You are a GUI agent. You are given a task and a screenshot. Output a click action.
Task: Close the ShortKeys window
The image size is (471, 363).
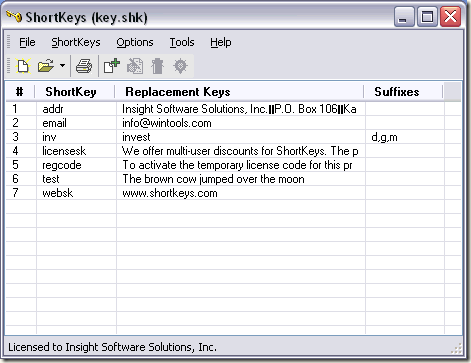point(451,17)
